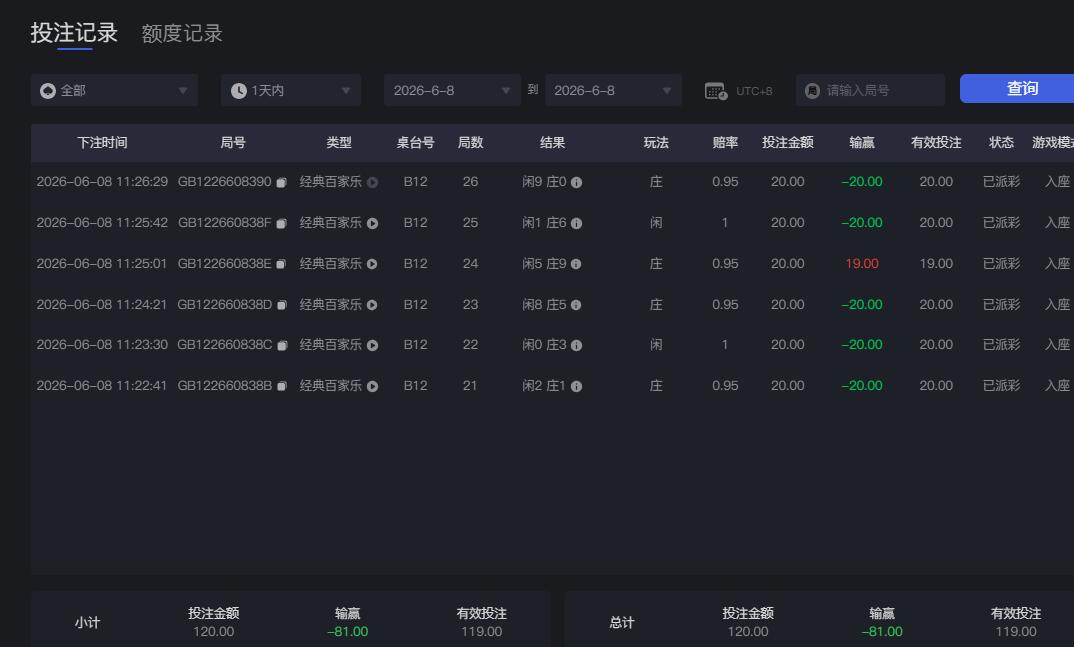Click the 输赢 column header
The height and width of the screenshot is (647, 1074).
click(x=862, y=142)
